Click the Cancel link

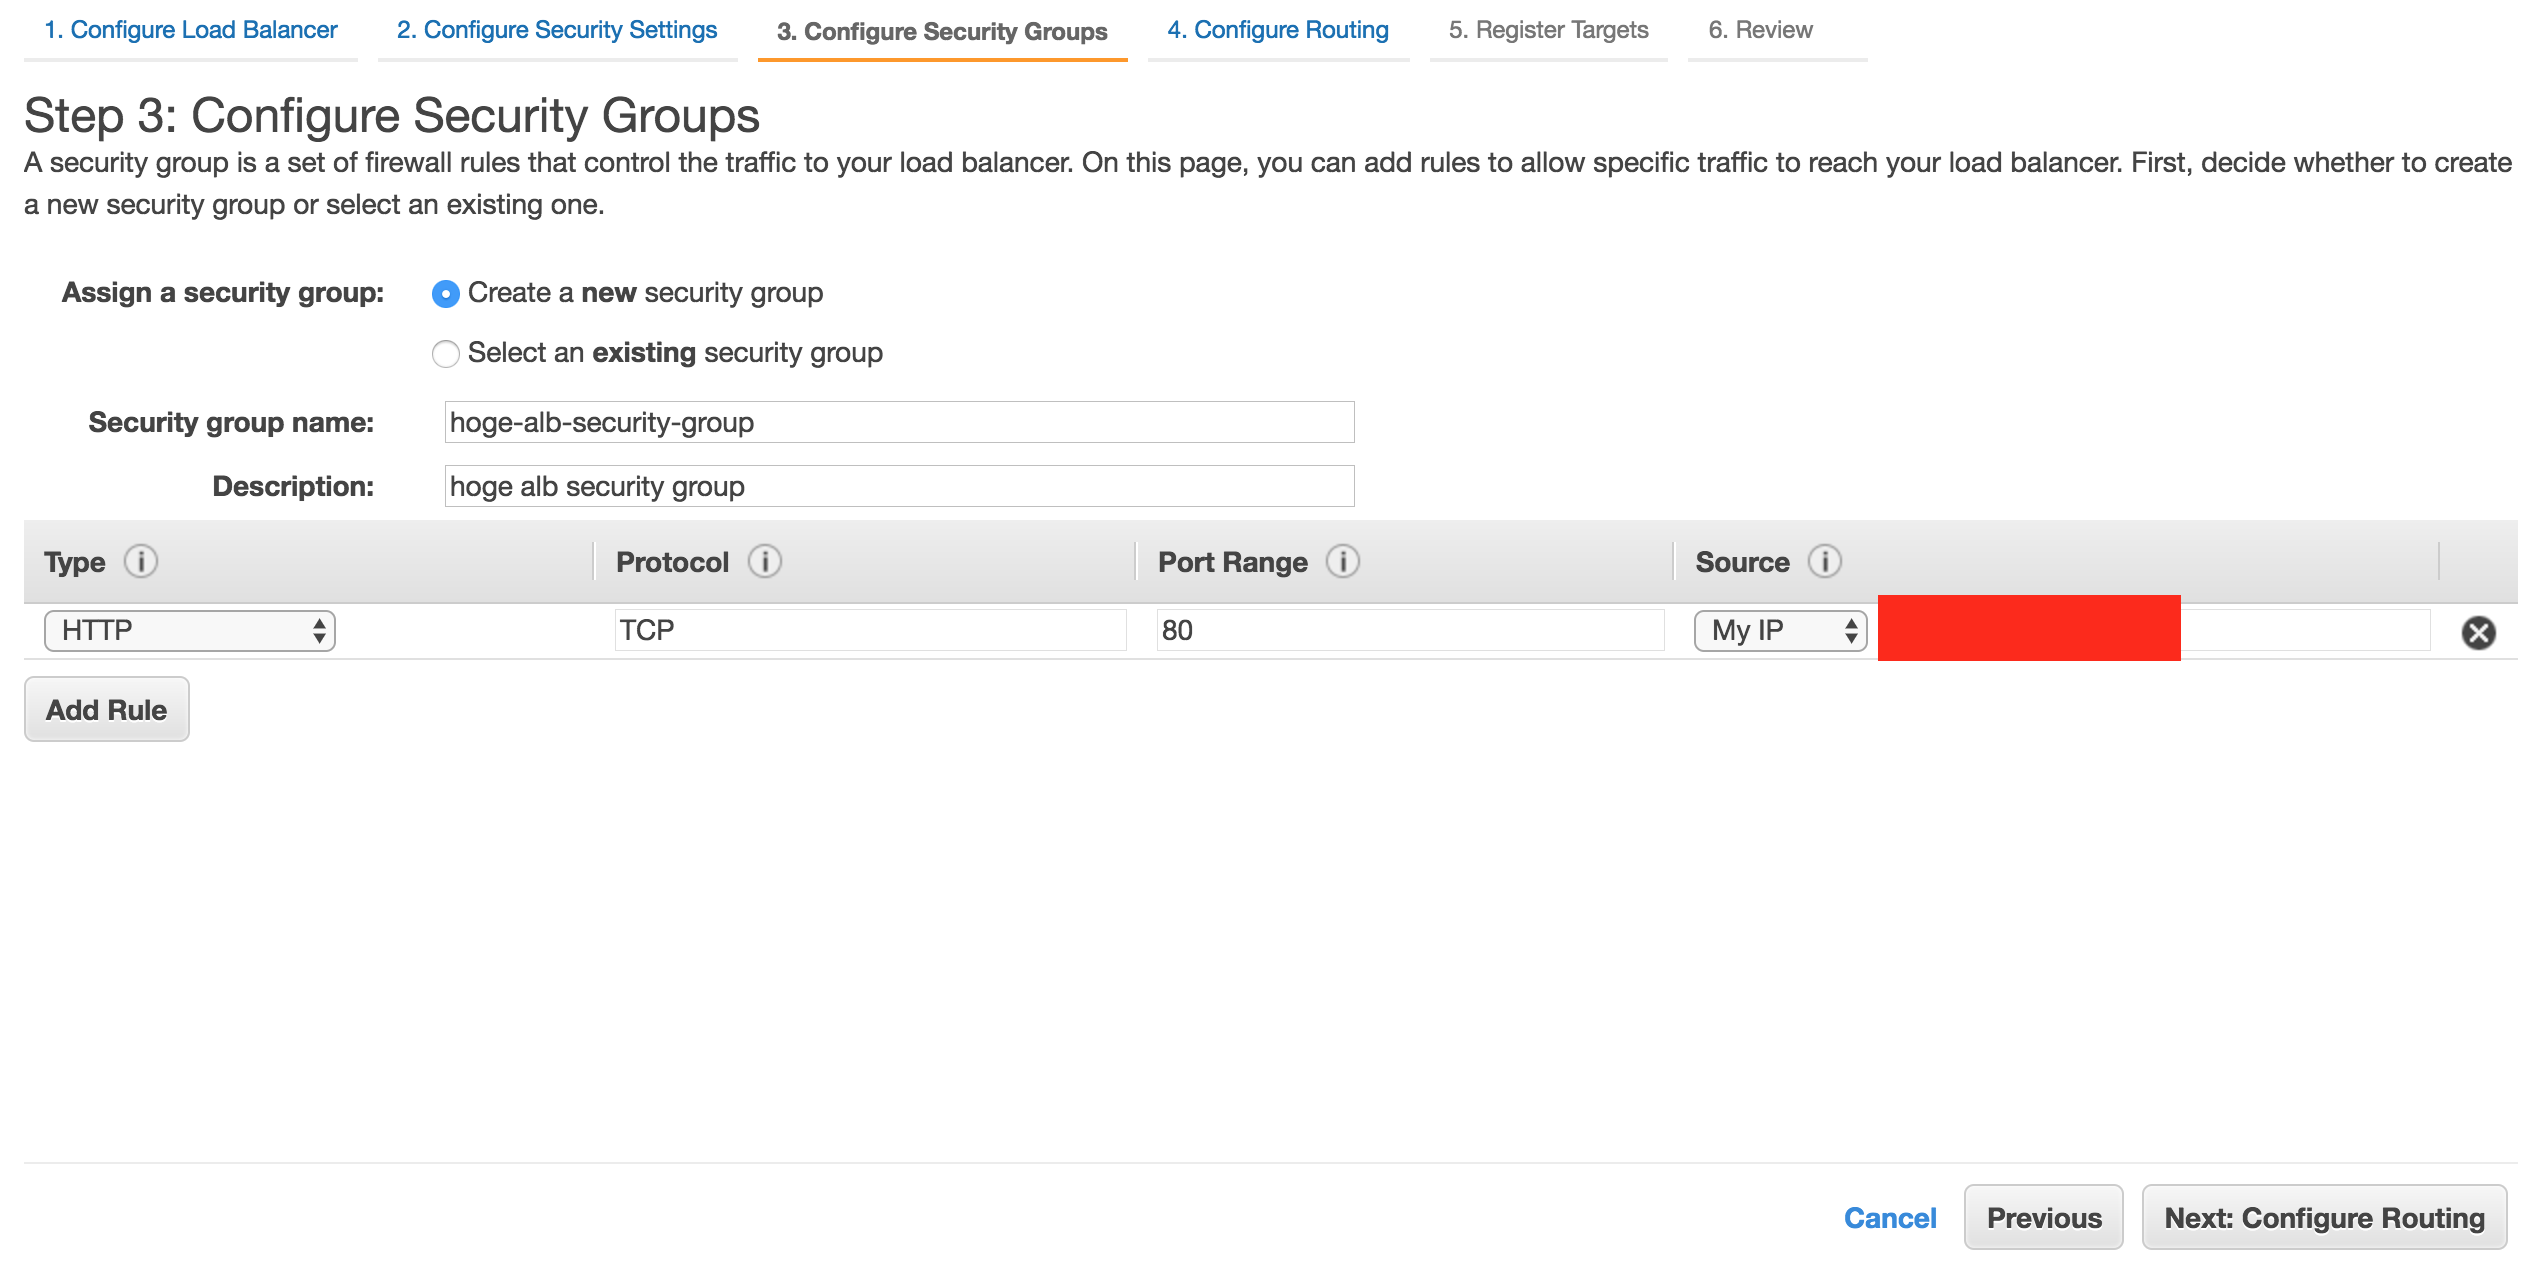coord(1890,1218)
